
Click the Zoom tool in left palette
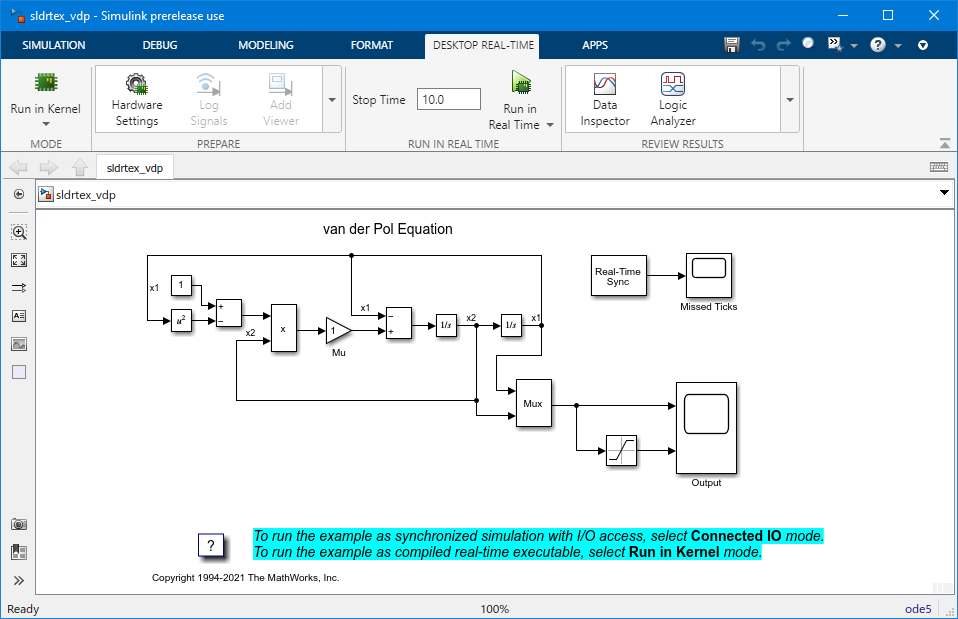point(19,232)
